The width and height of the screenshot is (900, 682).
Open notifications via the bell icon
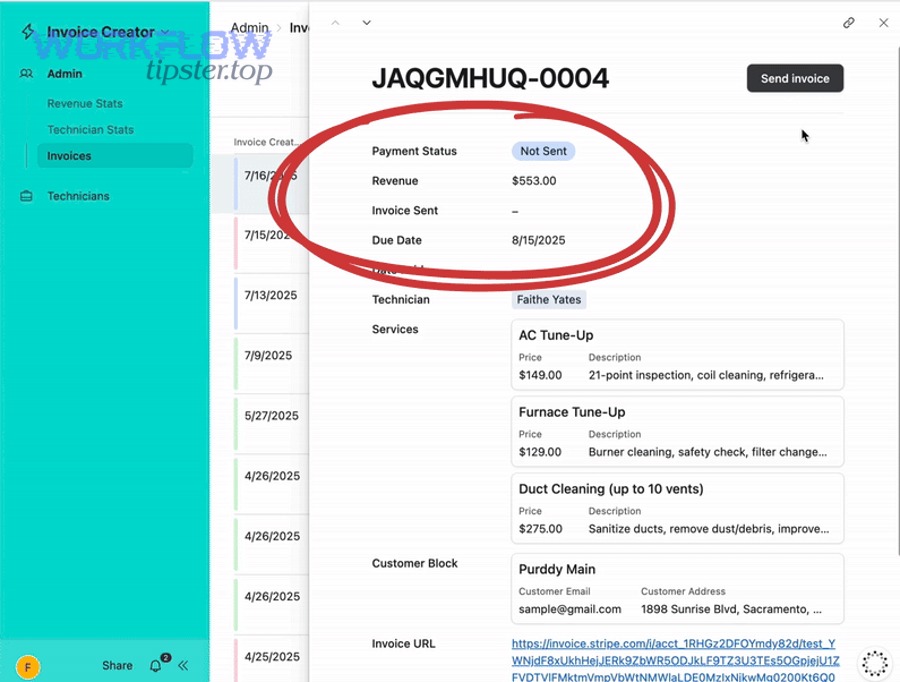(x=155, y=665)
